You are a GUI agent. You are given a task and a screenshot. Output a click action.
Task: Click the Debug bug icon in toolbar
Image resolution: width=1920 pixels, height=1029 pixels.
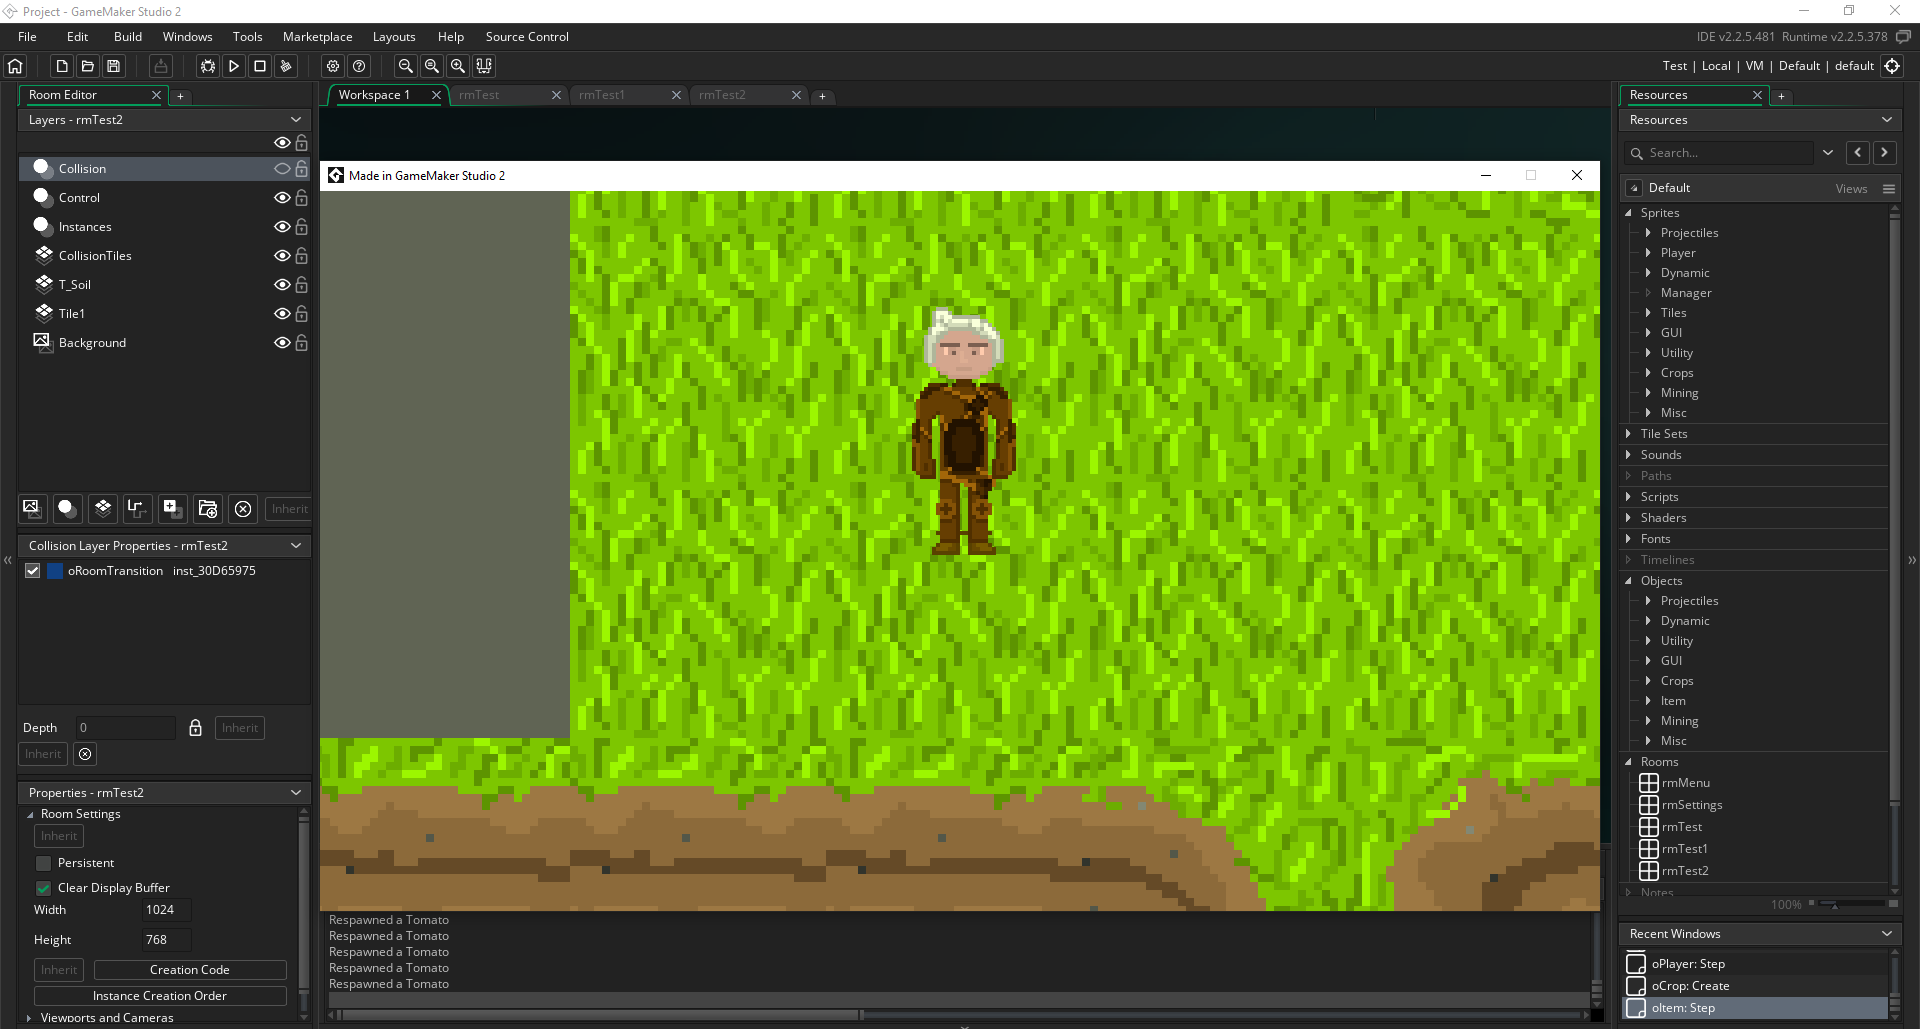[208, 66]
